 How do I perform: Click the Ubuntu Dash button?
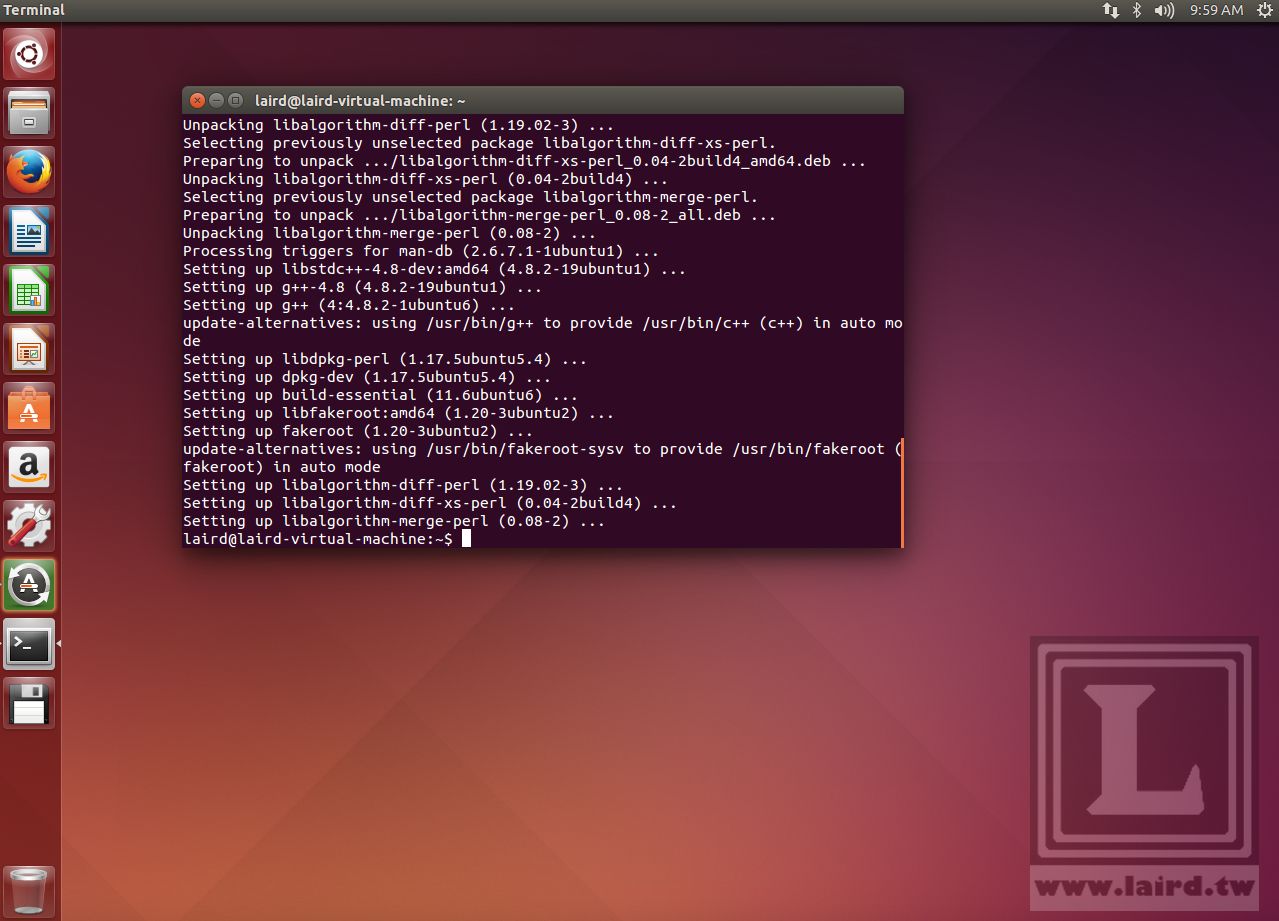(30, 54)
